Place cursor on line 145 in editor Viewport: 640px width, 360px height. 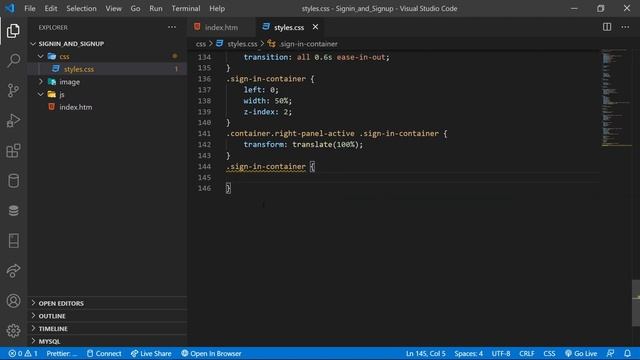(412, 178)
